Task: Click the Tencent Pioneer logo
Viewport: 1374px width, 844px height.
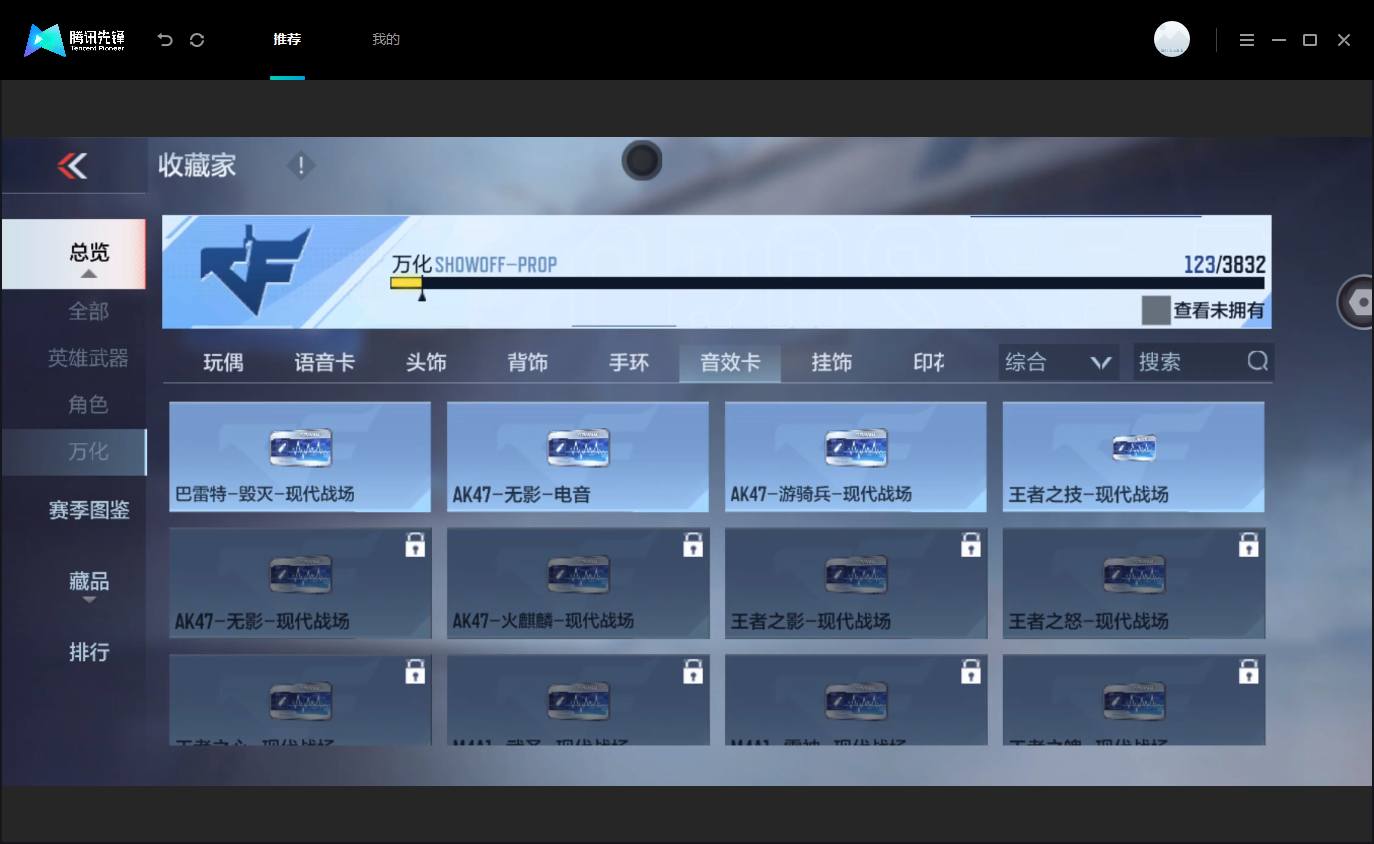Action: [x=75, y=40]
